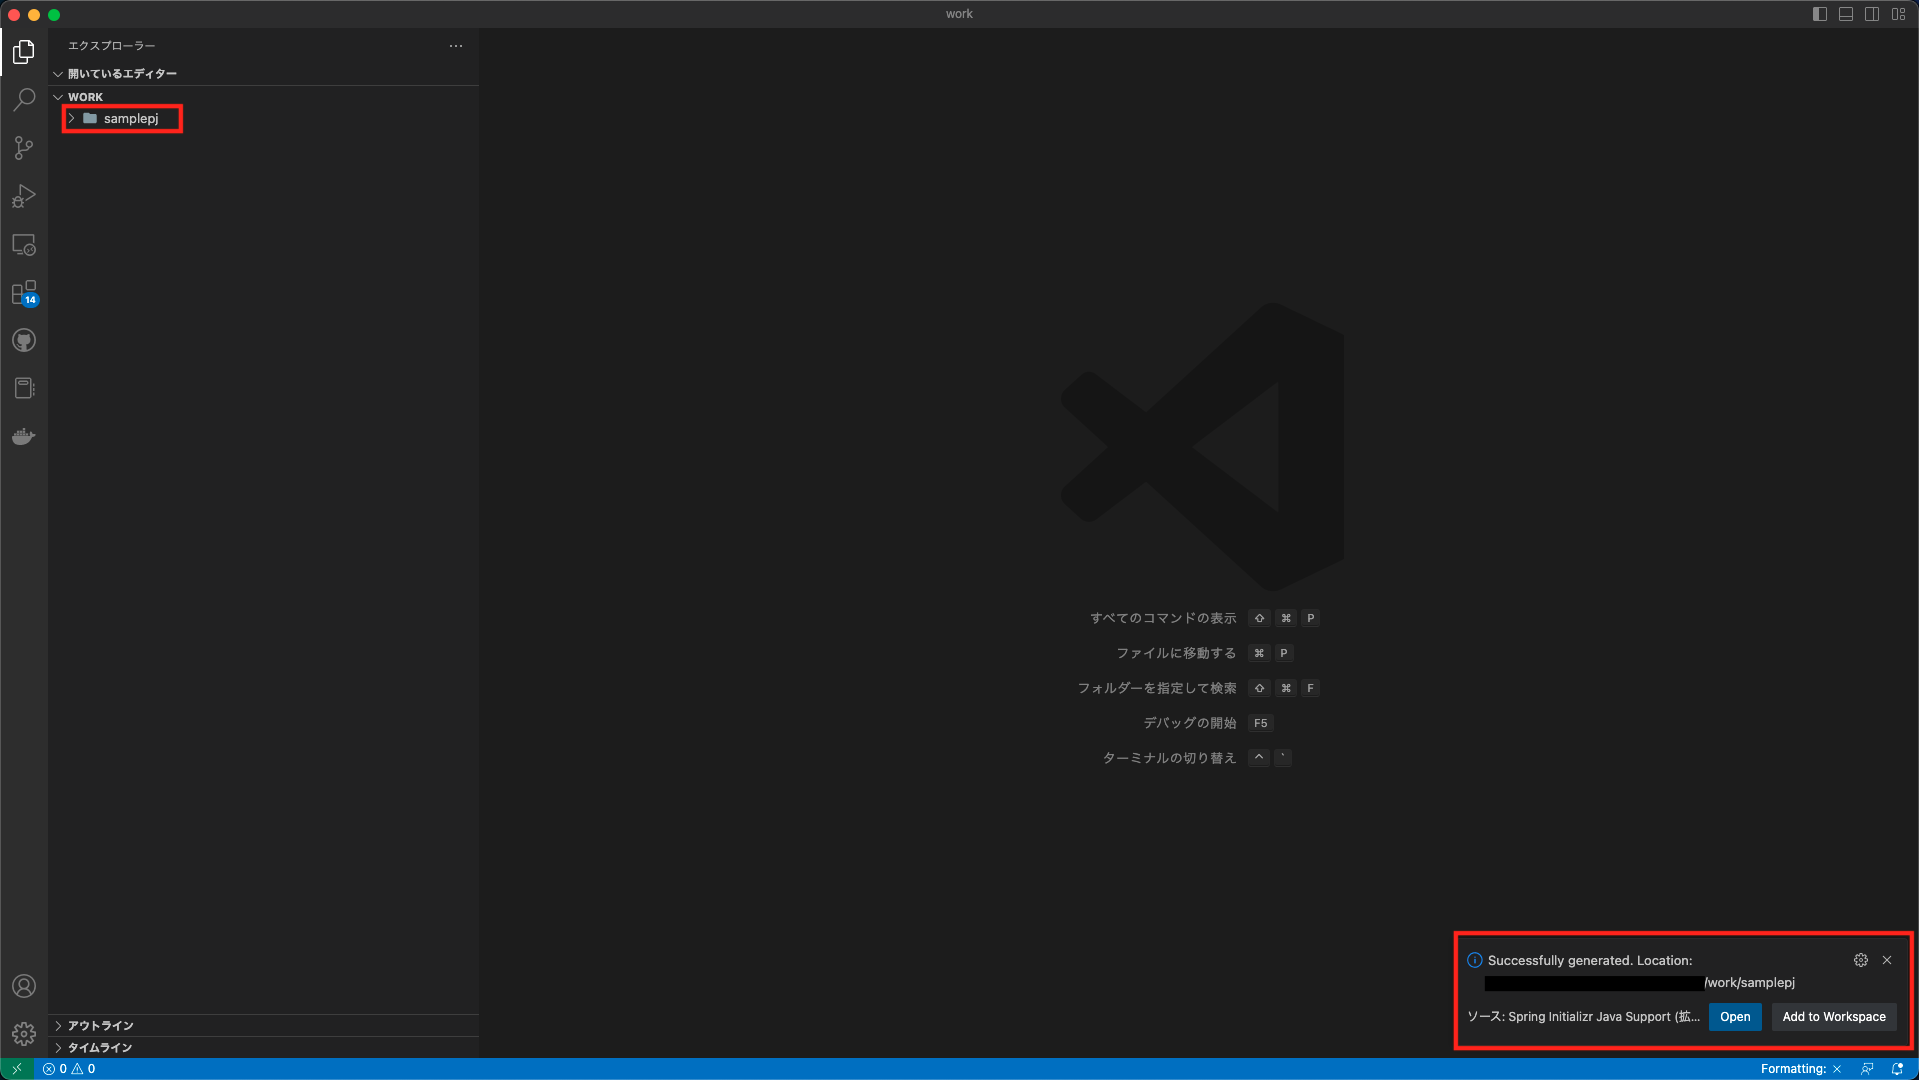
Task: Open the Explorer views menu with three dots
Action: click(x=456, y=46)
